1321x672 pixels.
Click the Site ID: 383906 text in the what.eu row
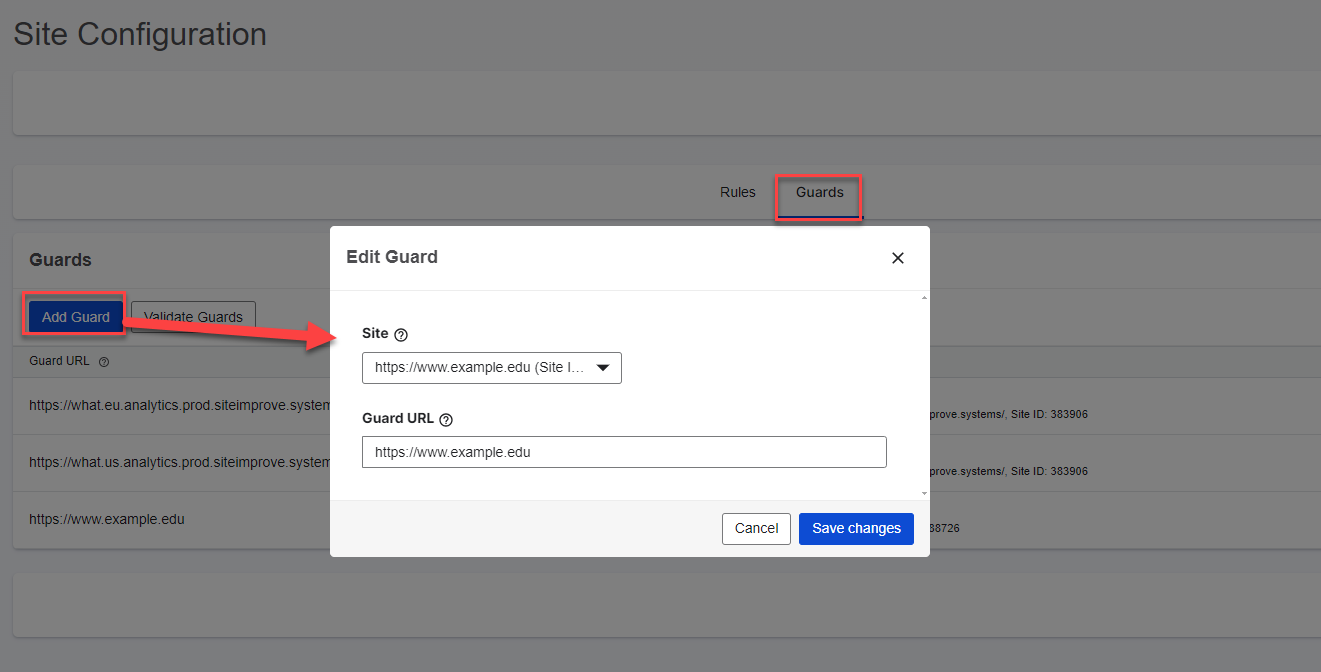tap(1049, 414)
